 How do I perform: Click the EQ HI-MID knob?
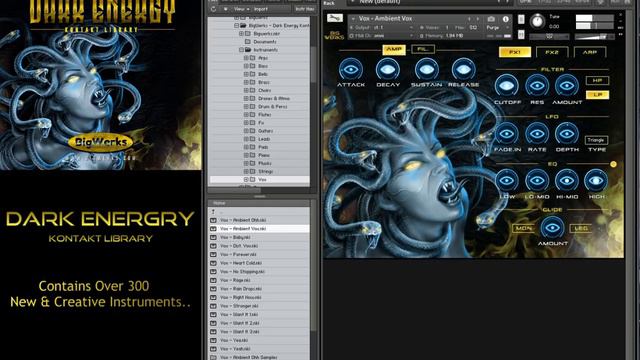coord(567,180)
